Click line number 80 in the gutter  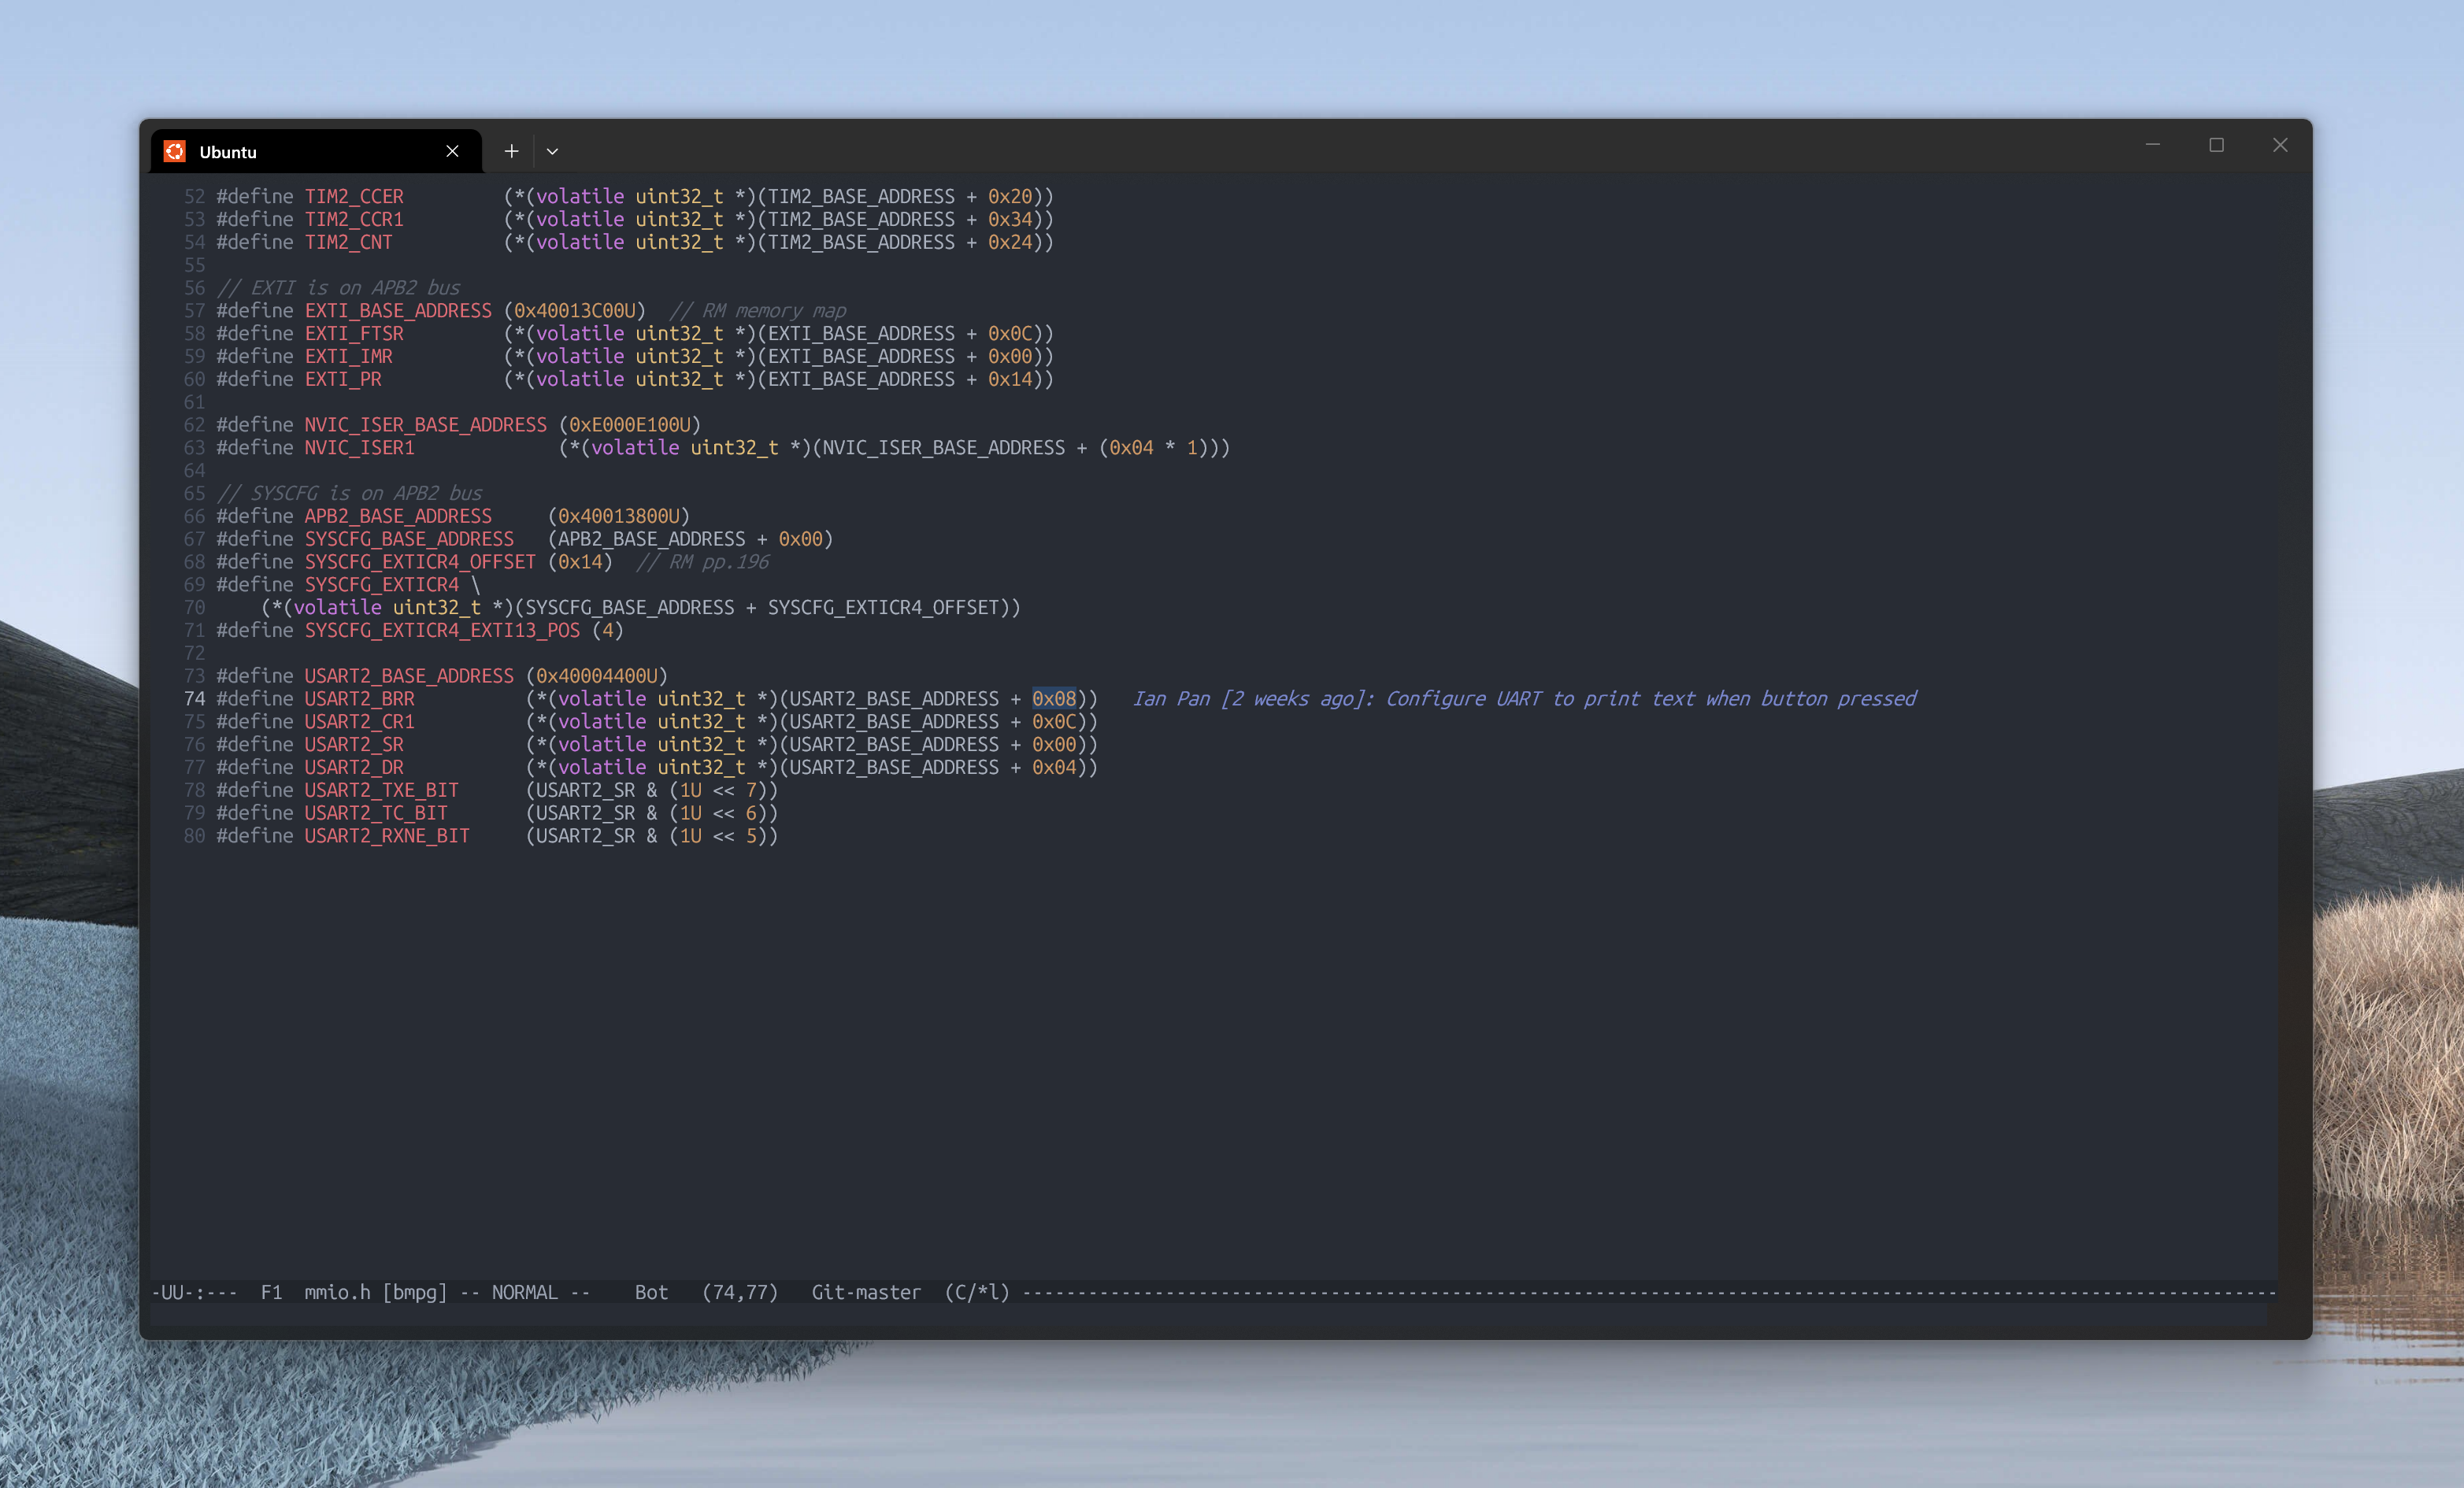pos(194,837)
